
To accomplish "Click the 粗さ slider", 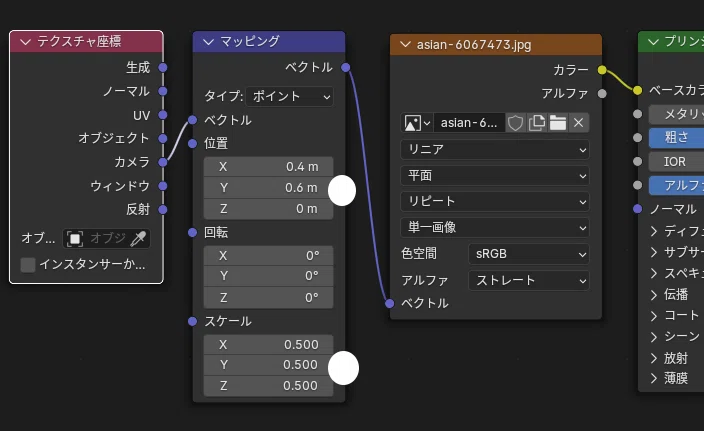I will [676, 138].
